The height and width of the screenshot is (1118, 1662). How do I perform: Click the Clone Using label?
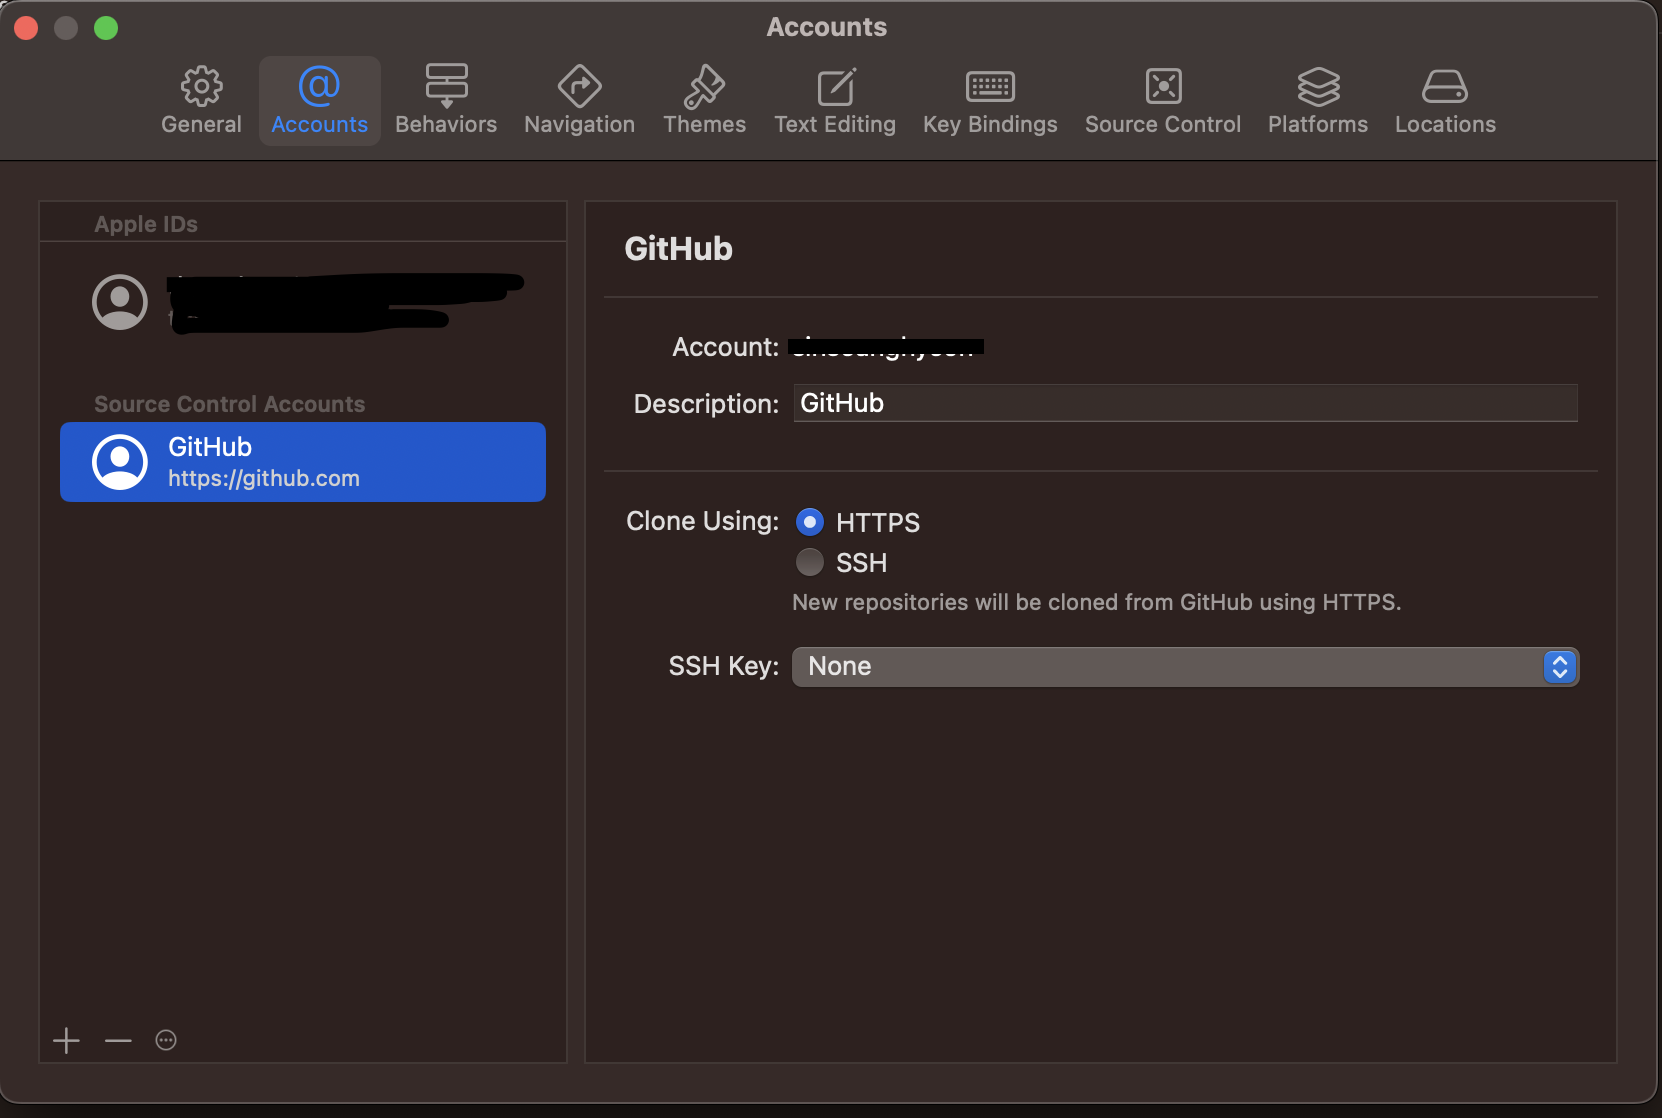[703, 521]
